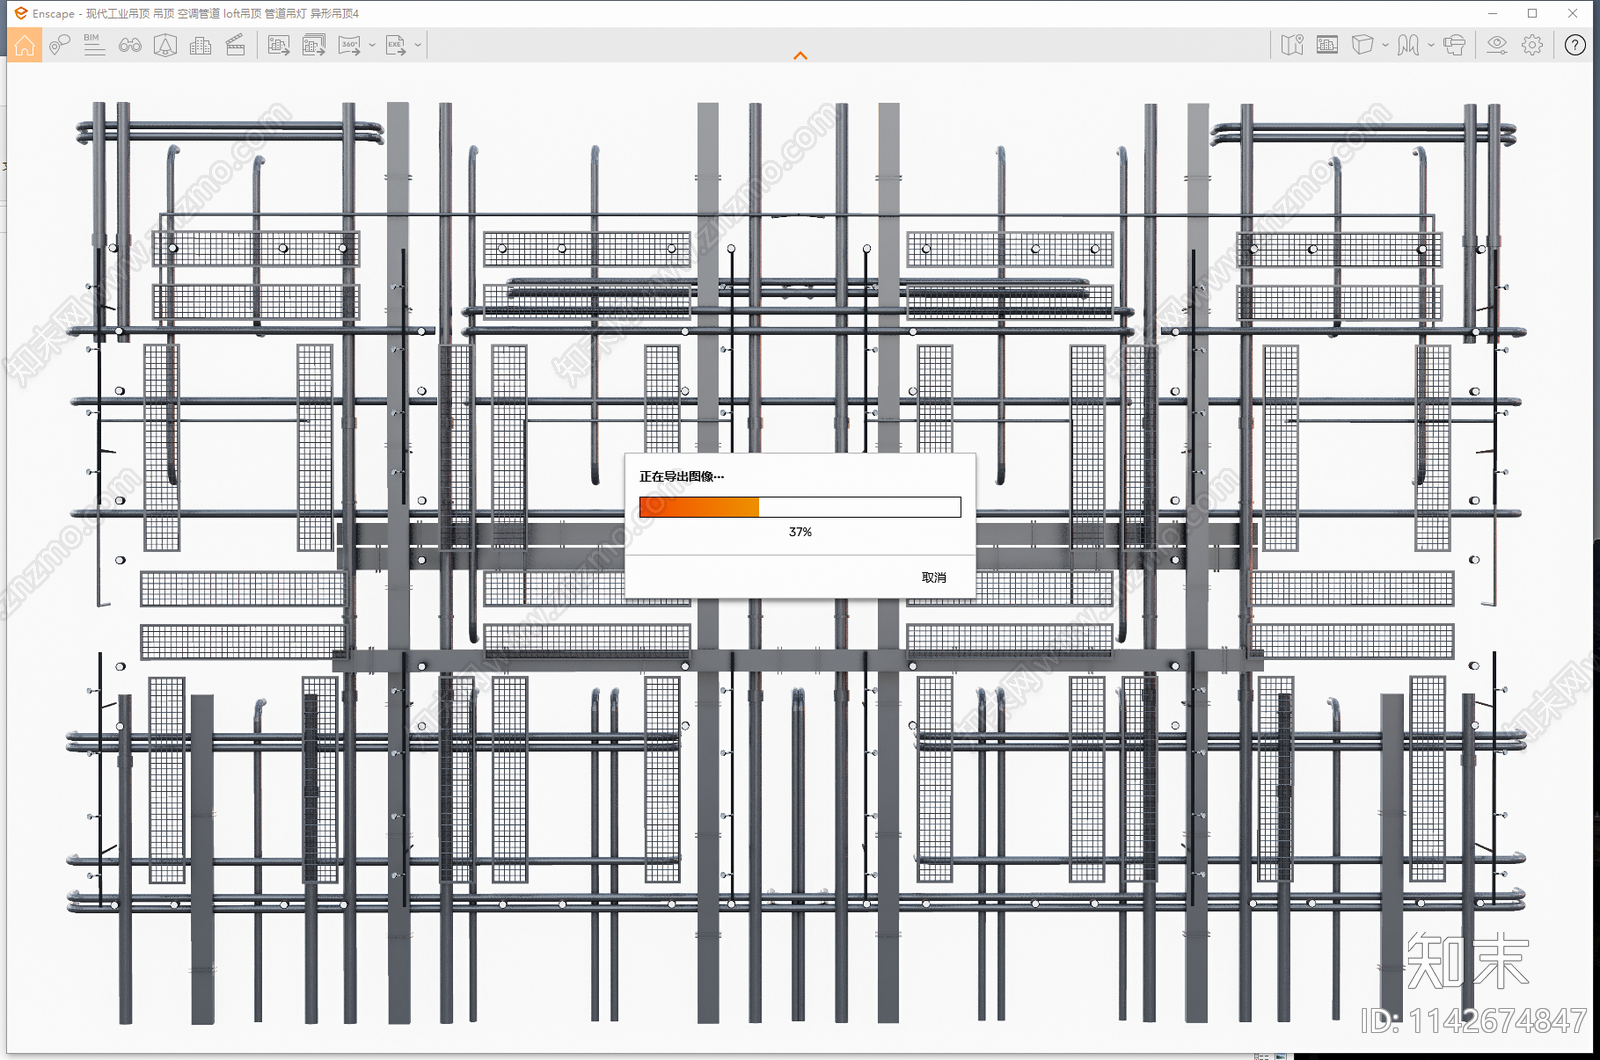1600x1060 pixels.
Task: Click the Enscape logo in title bar
Action: 20,13
